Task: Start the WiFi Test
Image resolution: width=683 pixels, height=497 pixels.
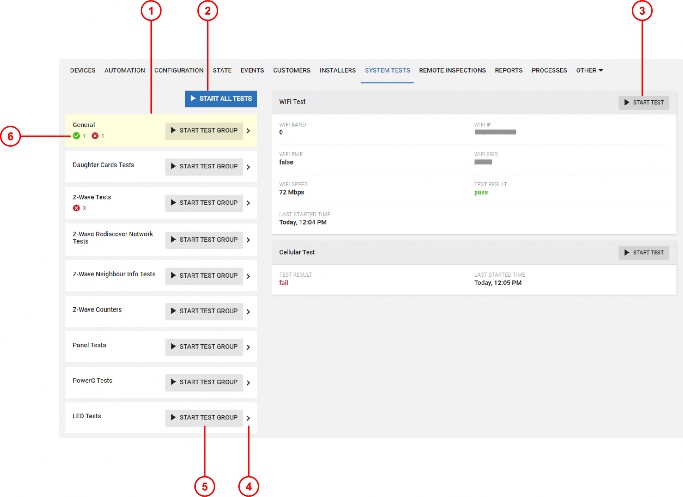Action: tap(643, 102)
